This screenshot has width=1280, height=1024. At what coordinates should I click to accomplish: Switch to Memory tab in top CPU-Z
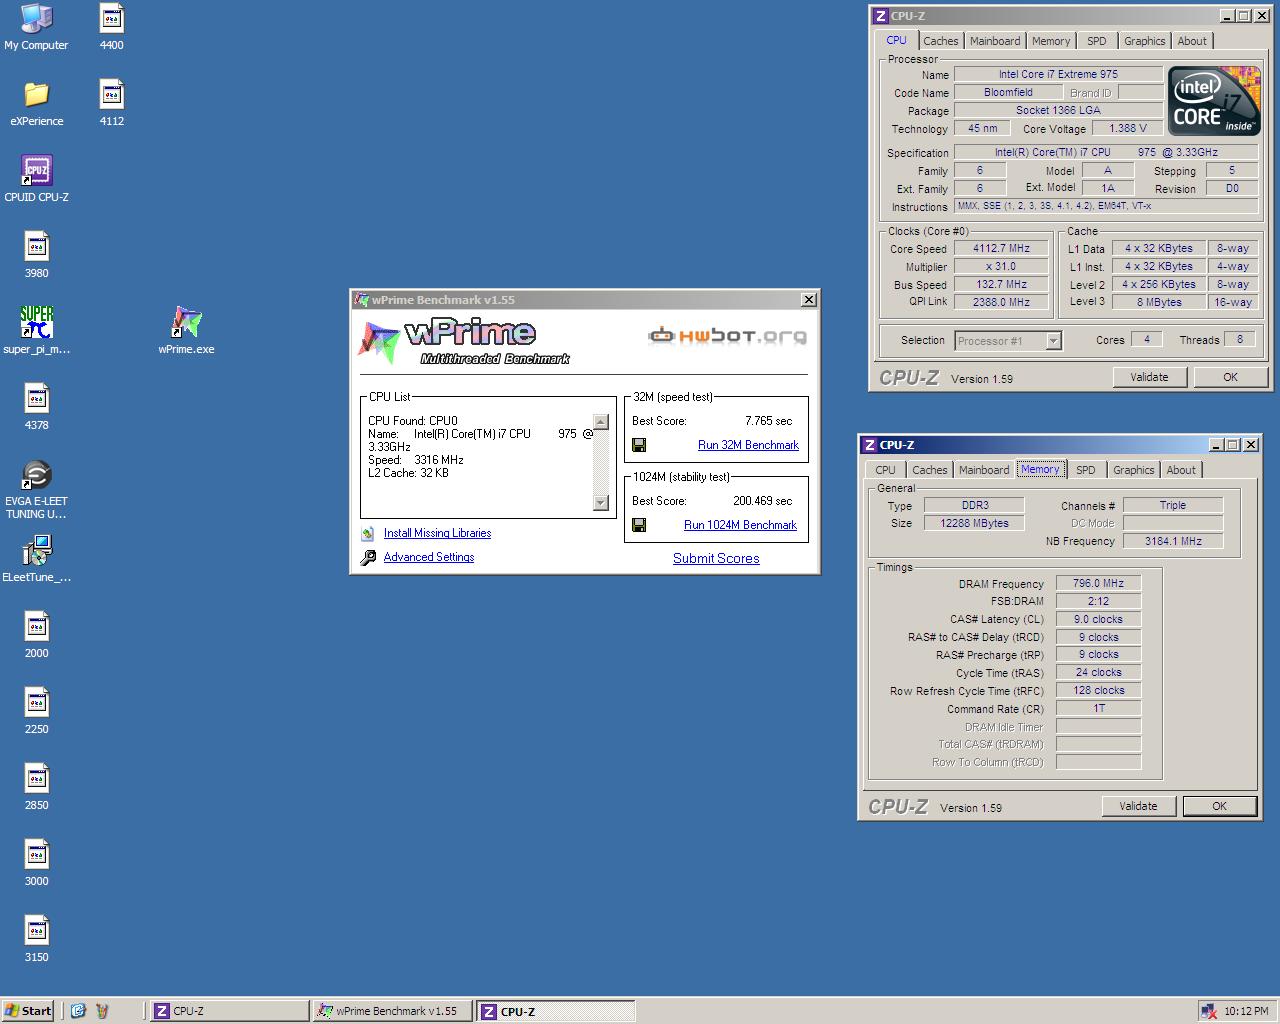click(x=1051, y=41)
